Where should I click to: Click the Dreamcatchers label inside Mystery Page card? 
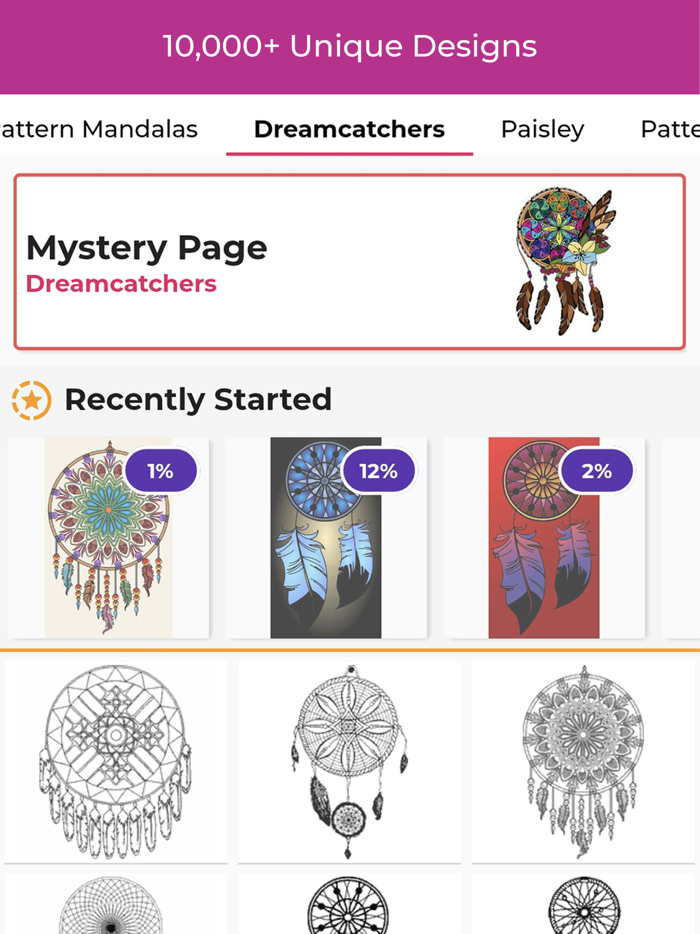click(x=120, y=283)
